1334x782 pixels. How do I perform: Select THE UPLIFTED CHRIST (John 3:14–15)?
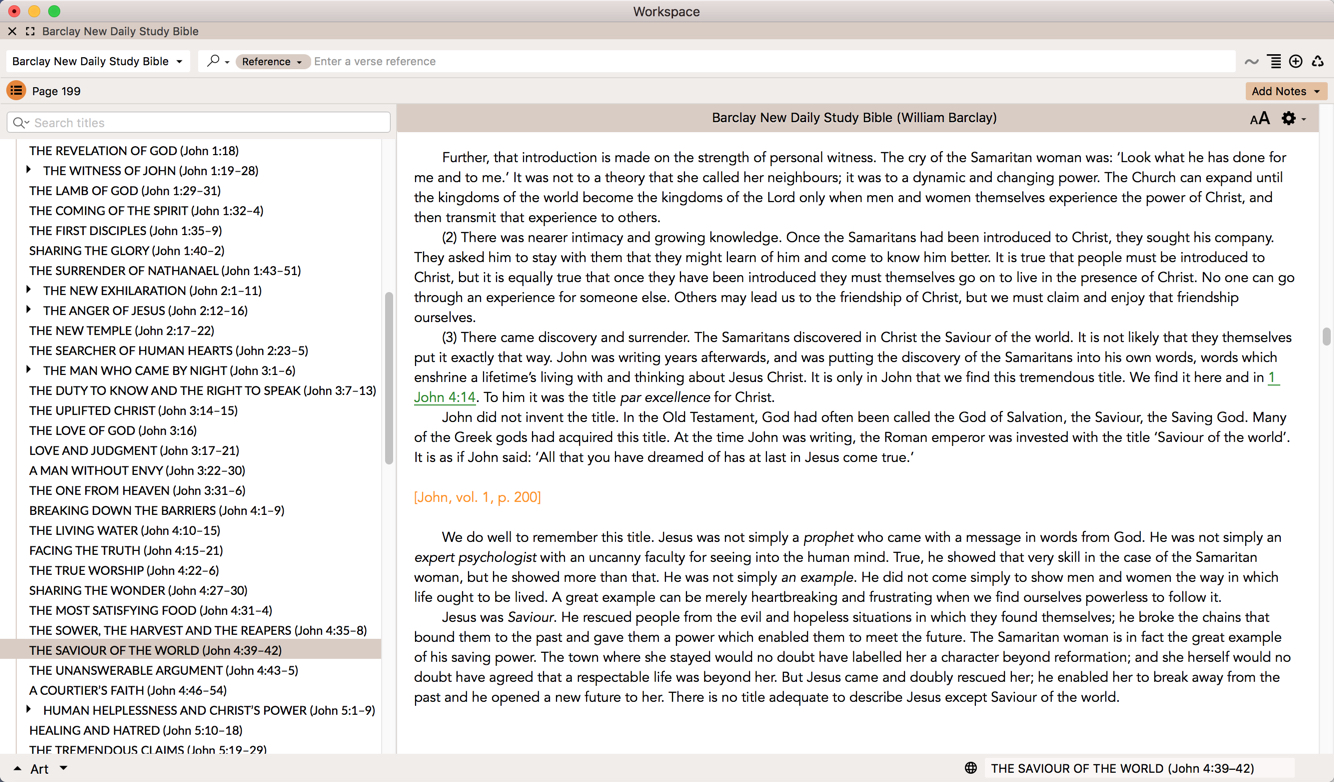pos(133,411)
